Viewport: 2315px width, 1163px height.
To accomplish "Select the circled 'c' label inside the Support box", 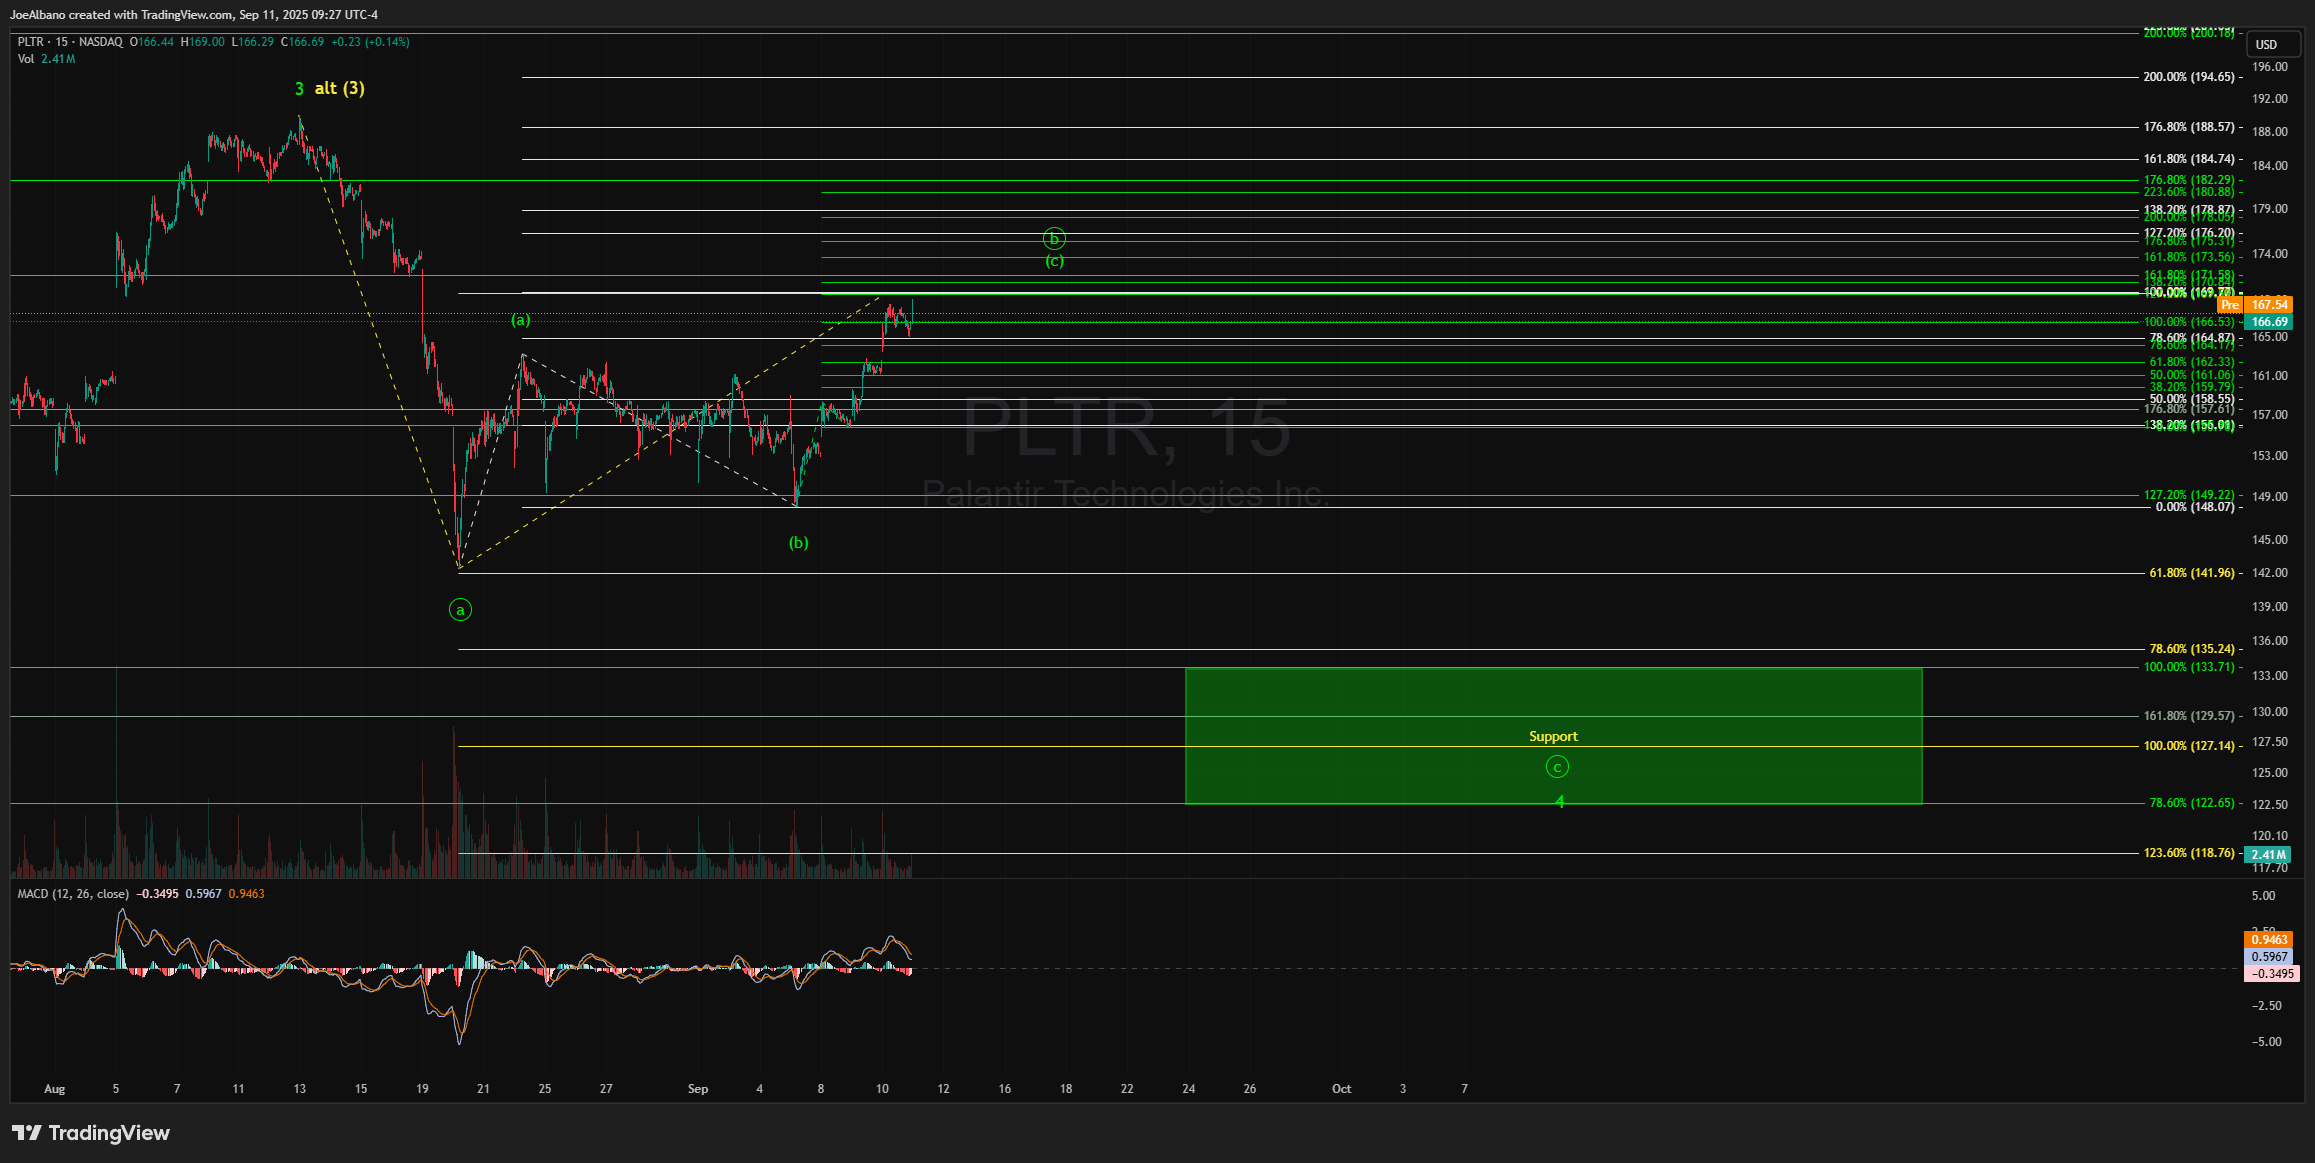I will coord(1557,767).
